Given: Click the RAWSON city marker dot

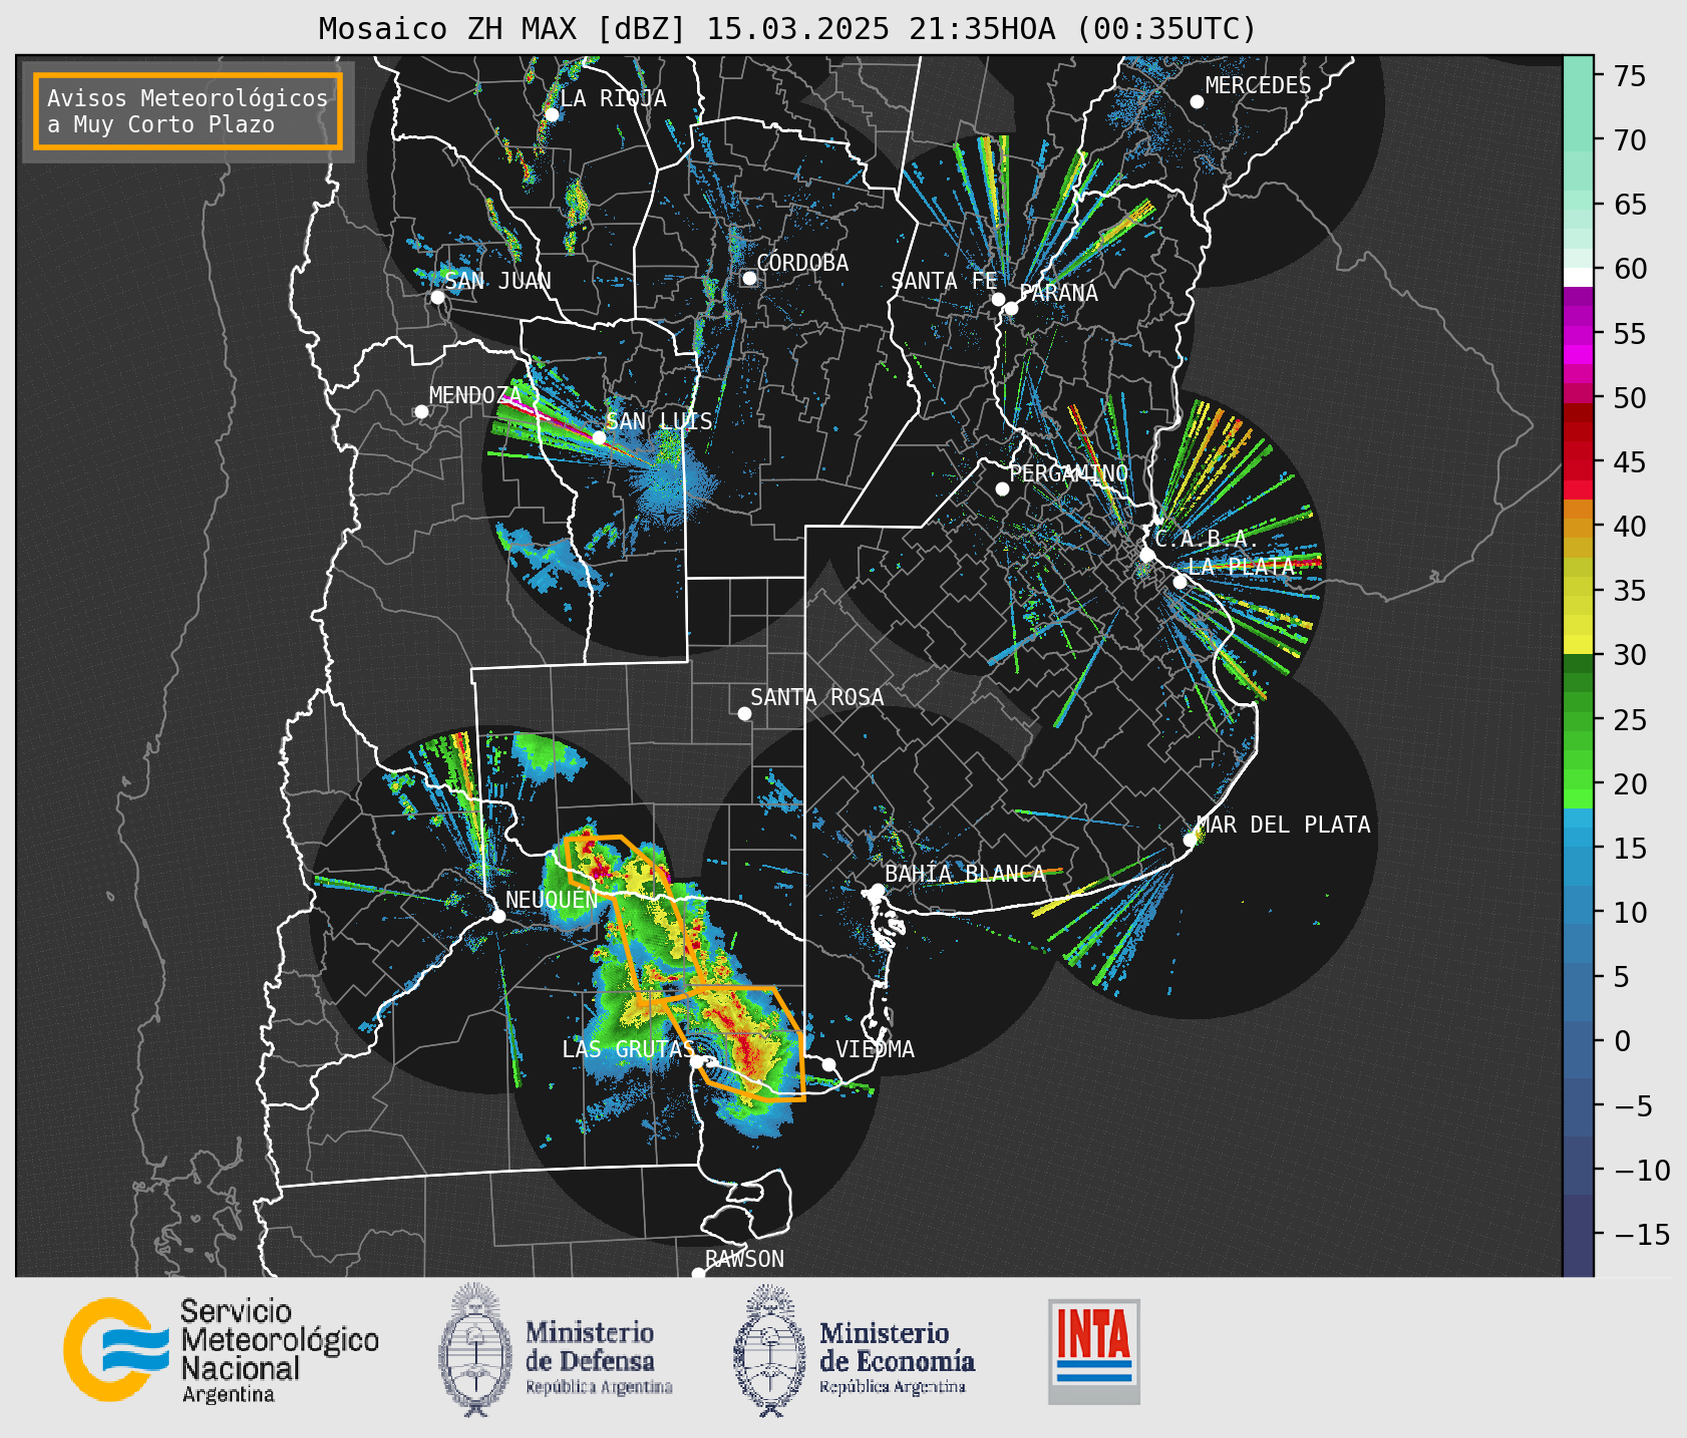Looking at the screenshot, I should coord(698,1273).
